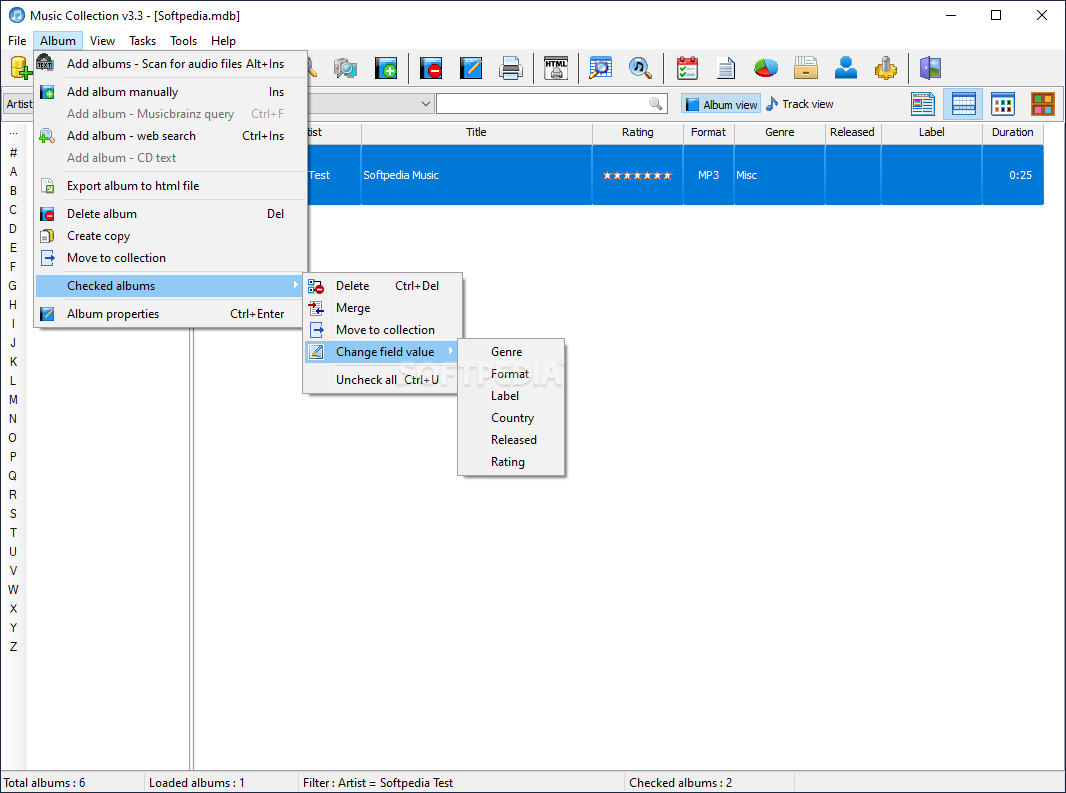Toggle Track view mode
This screenshot has height=793, width=1066.
click(x=800, y=104)
